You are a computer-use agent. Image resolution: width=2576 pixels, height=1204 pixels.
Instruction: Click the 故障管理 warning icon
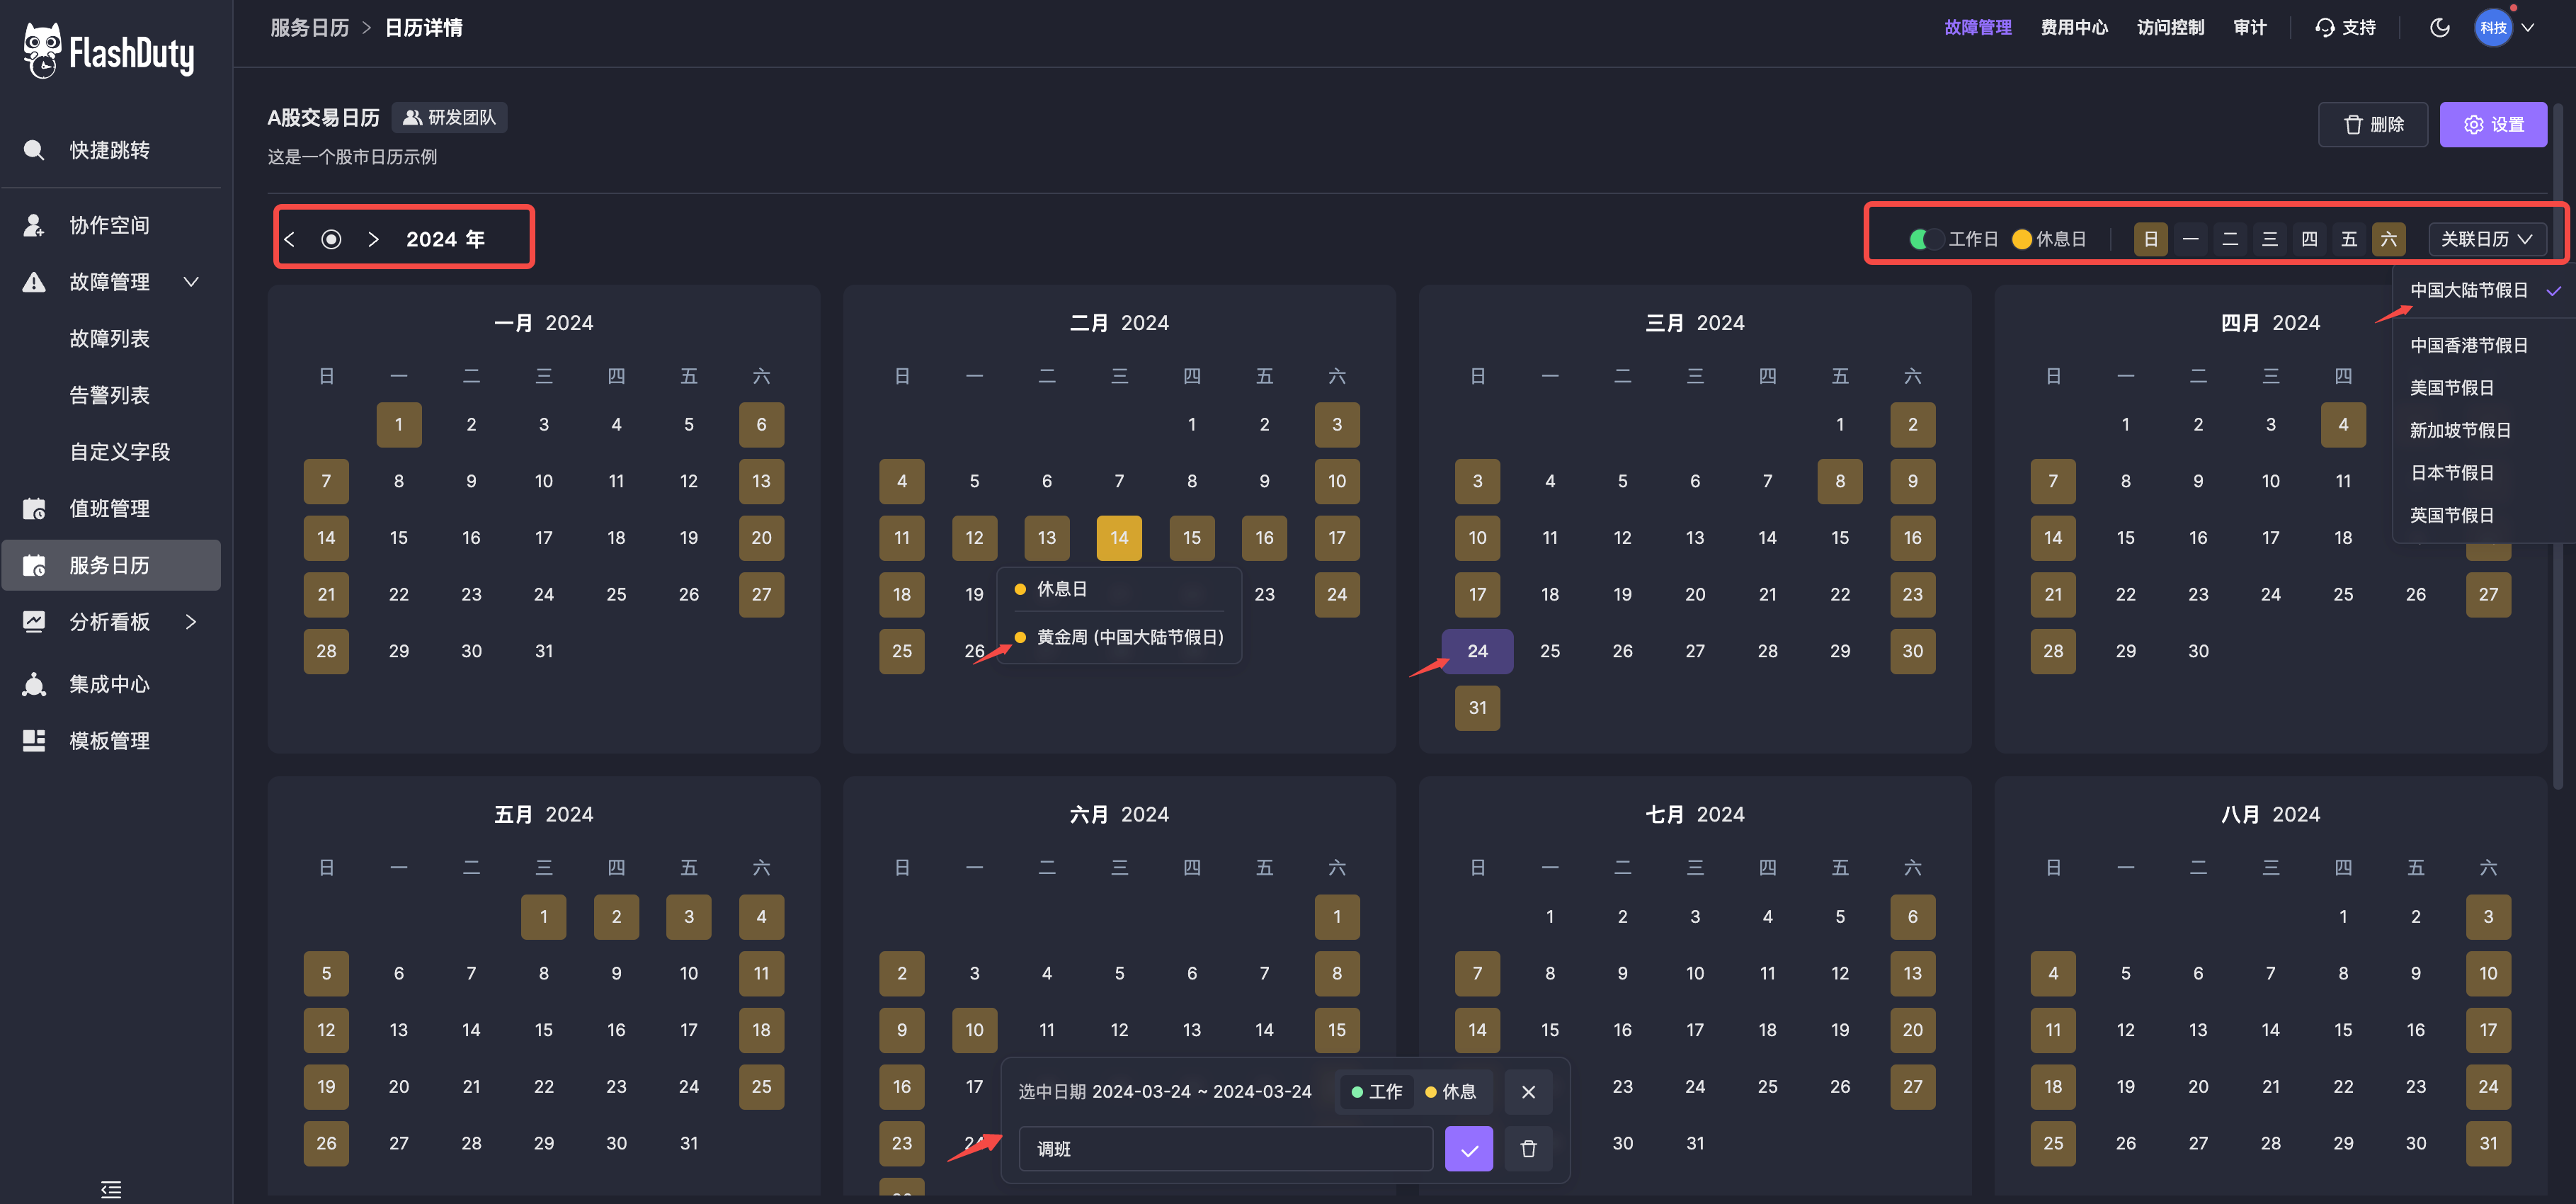[34, 282]
